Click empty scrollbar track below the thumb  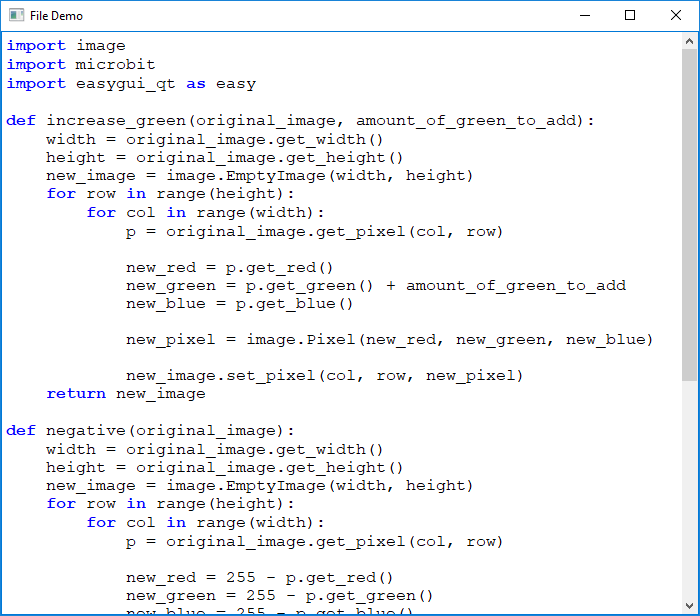(689, 490)
